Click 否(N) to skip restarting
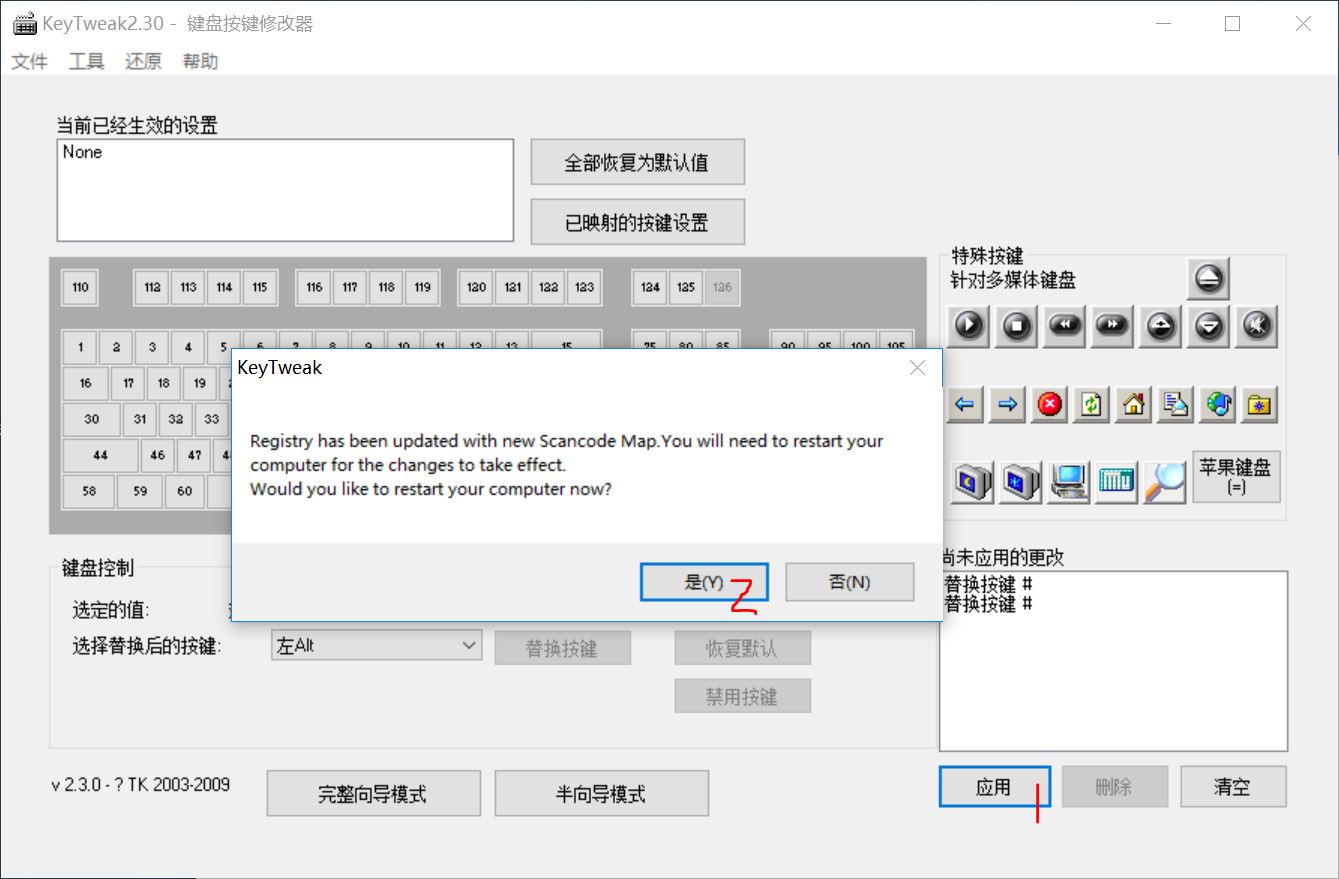 tap(849, 581)
